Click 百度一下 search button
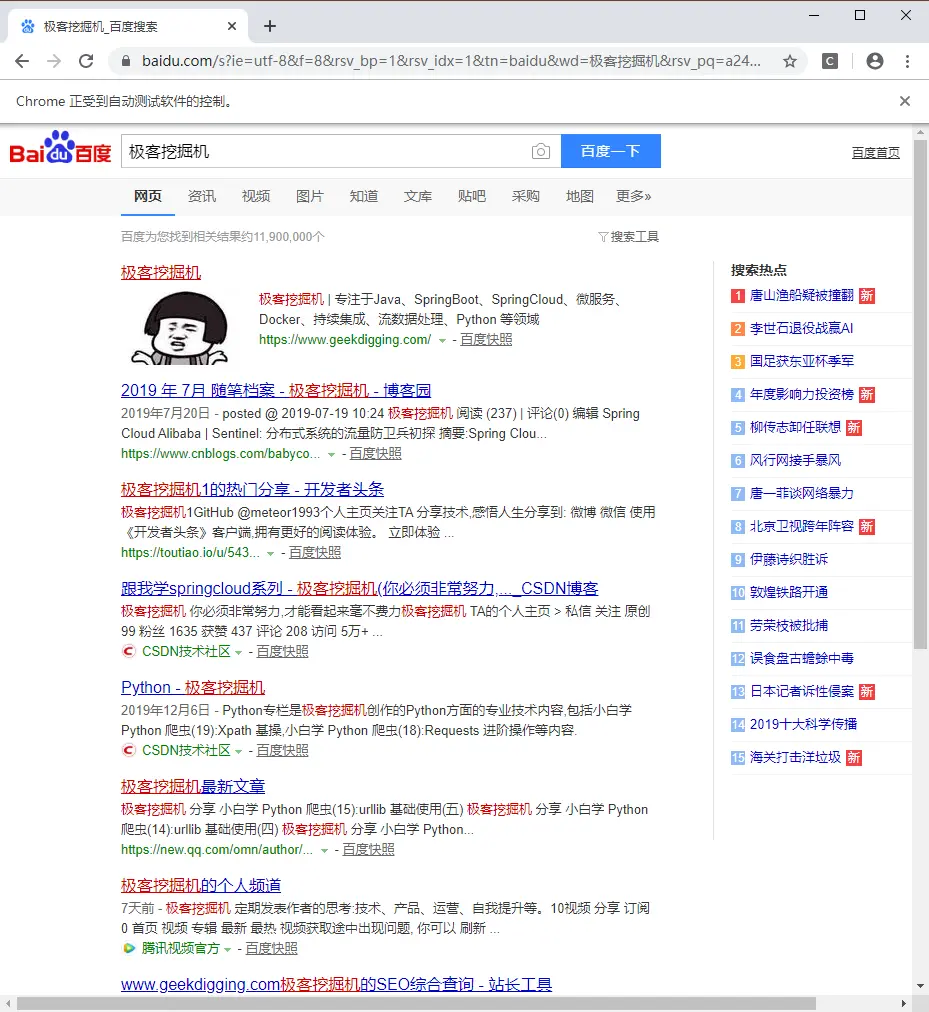929x1012 pixels. click(x=611, y=151)
